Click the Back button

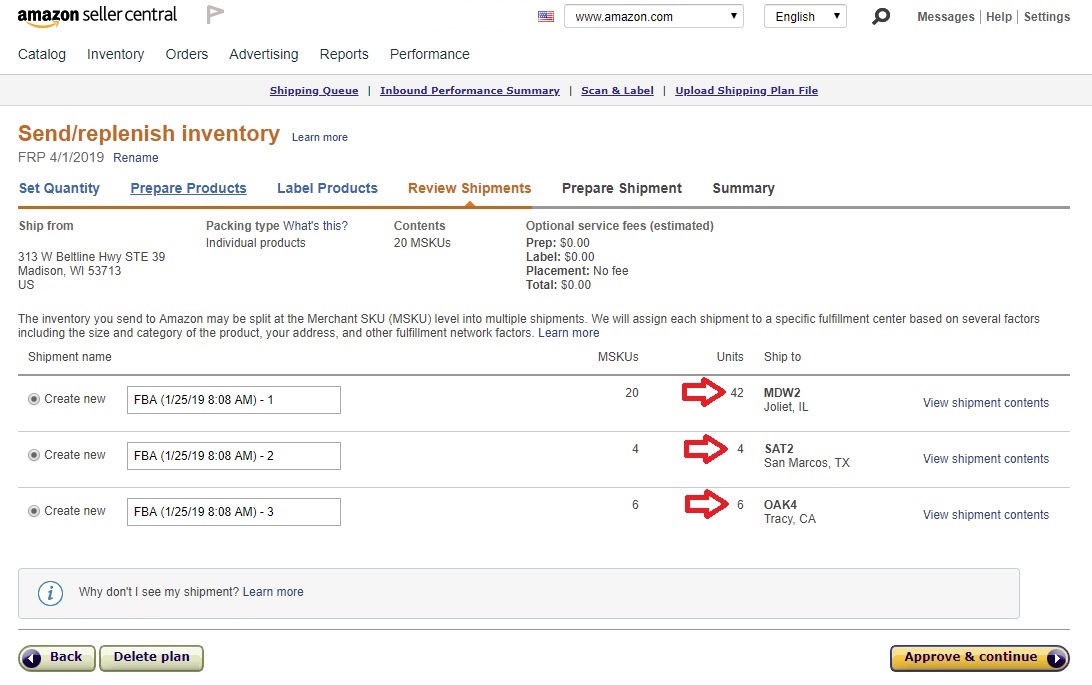click(57, 658)
